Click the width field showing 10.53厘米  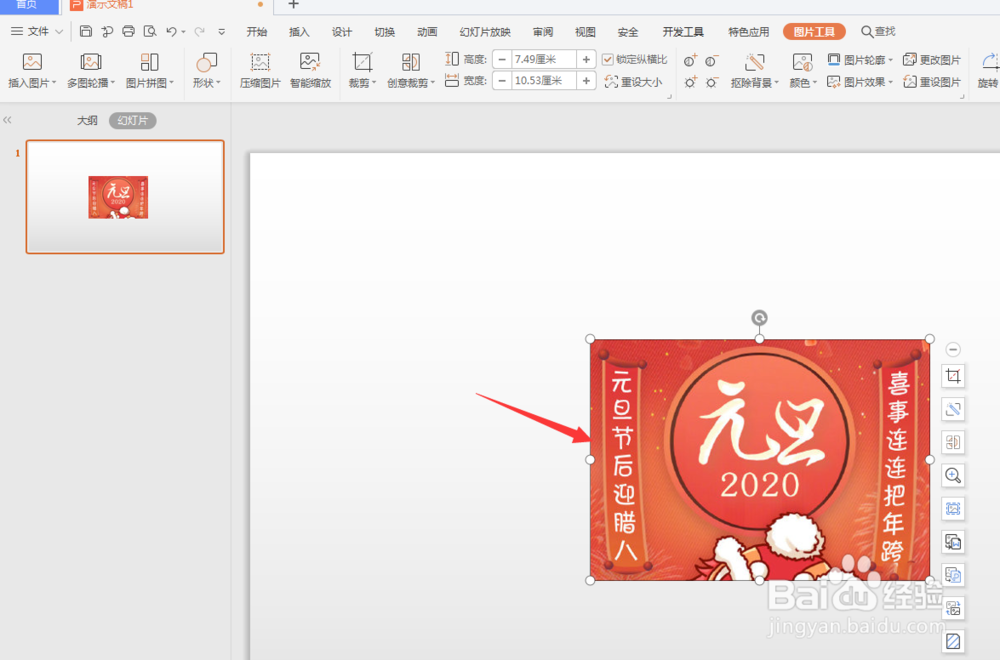click(543, 81)
